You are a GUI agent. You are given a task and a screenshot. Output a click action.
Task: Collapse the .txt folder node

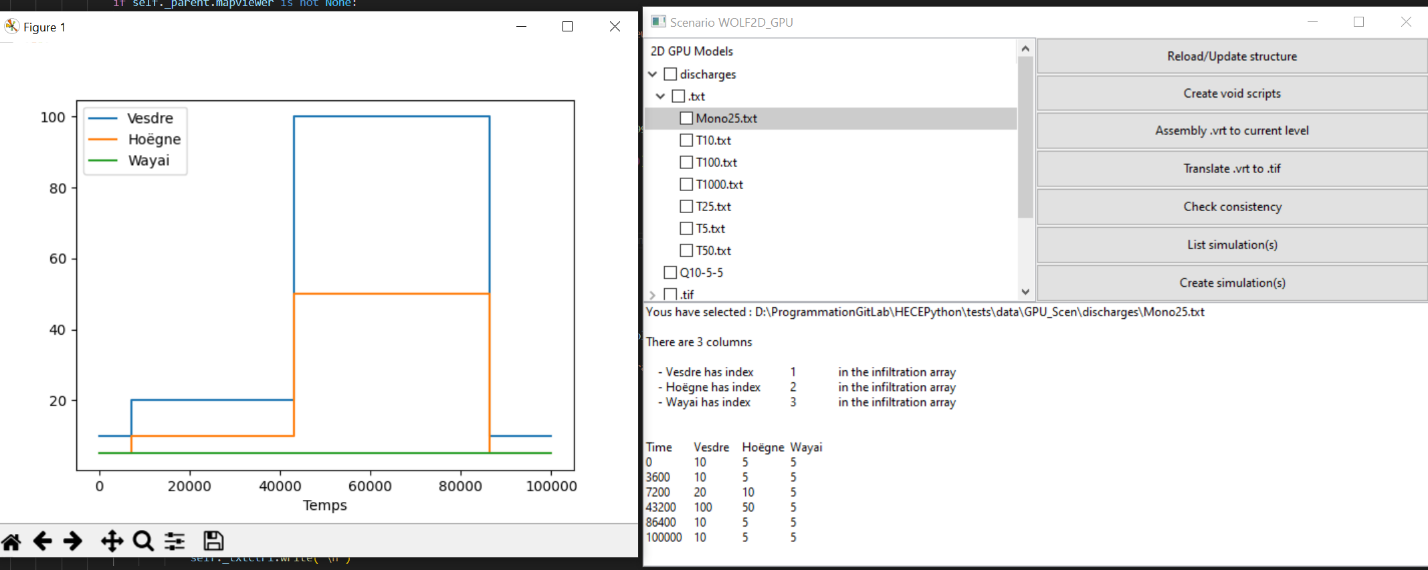tap(660, 96)
